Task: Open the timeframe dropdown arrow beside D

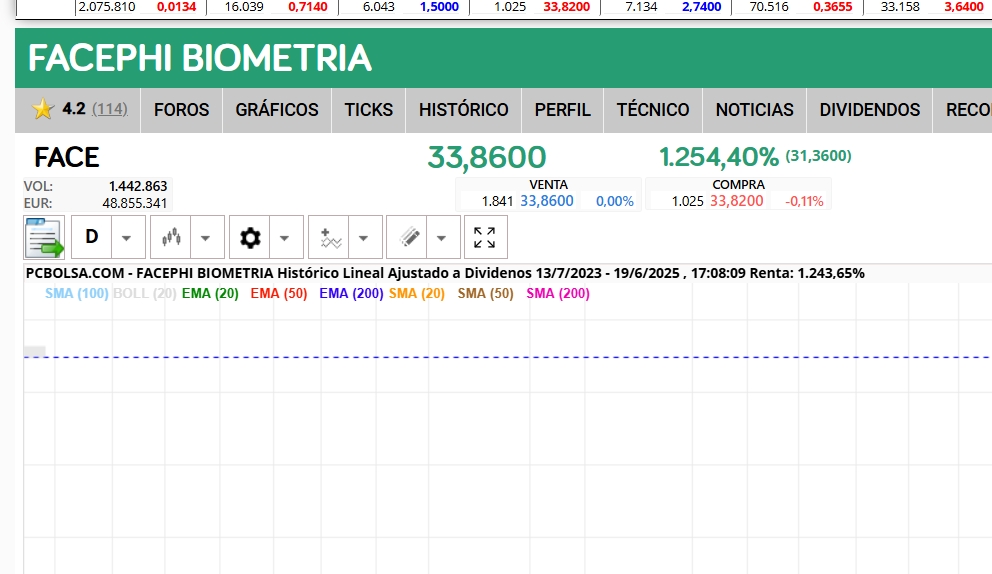Action: (127, 238)
